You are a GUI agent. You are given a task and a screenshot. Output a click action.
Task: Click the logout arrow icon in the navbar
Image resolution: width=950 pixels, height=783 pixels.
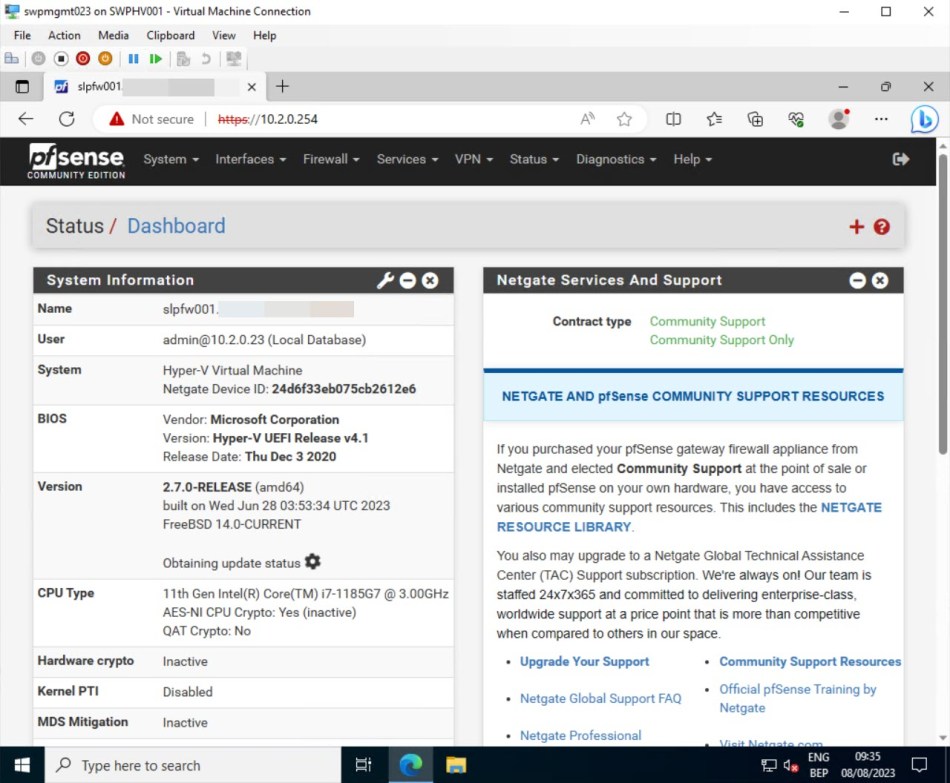pyautogui.click(x=900, y=158)
